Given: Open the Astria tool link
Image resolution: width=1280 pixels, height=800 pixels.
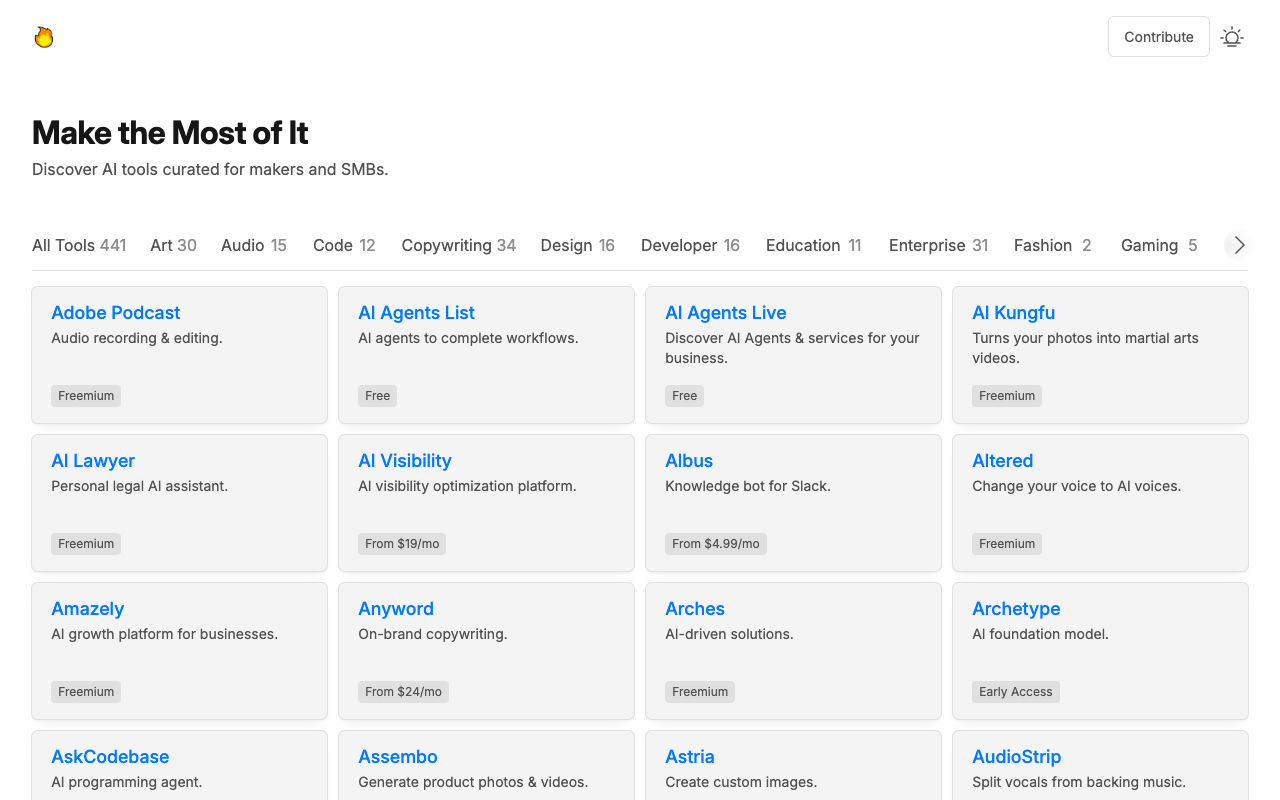Looking at the screenshot, I should [690, 757].
